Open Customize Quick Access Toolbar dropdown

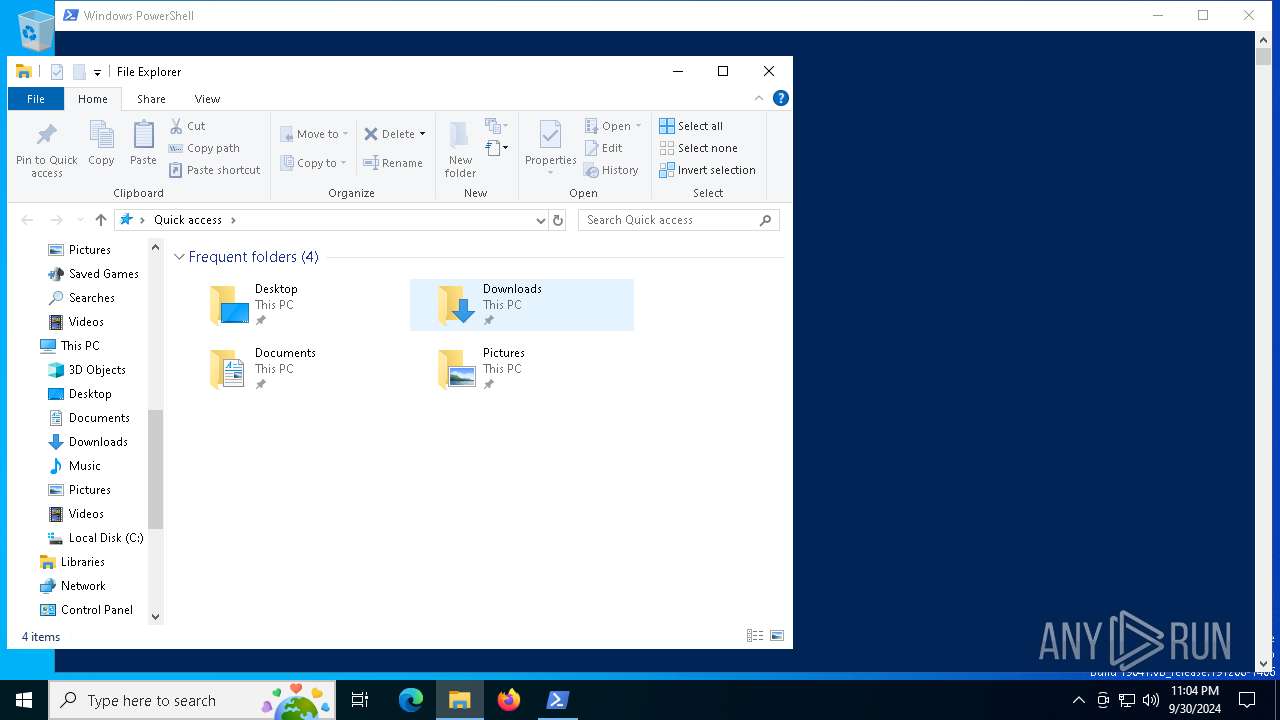point(97,72)
